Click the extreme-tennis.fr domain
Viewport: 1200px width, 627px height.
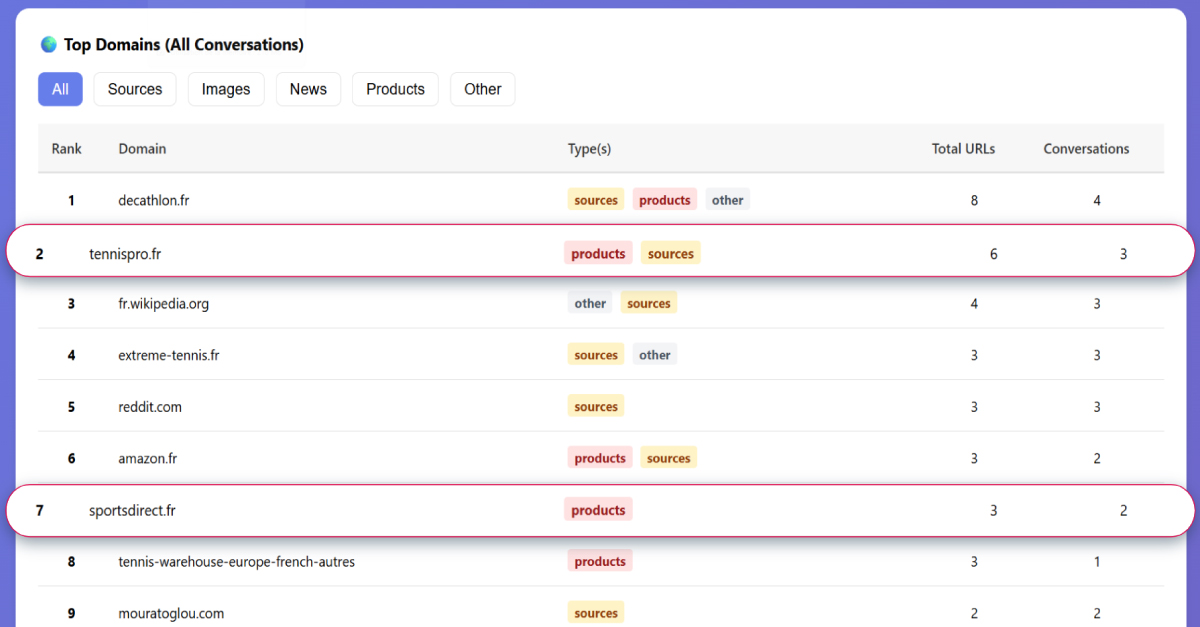pyautogui.click(x=168, y=355)
